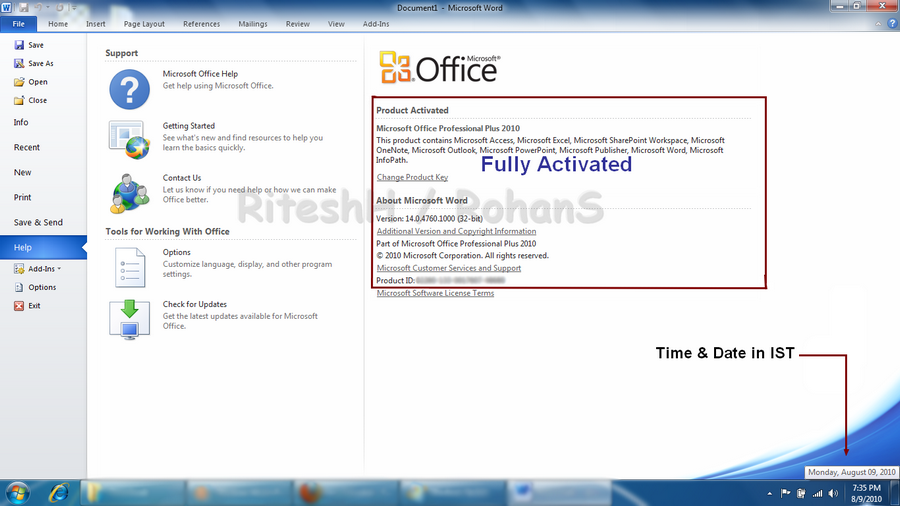Image resolution: width=900 pixels, height=506 pixels.
Task: Select the highlighted Help menu item
Action: 43,247
